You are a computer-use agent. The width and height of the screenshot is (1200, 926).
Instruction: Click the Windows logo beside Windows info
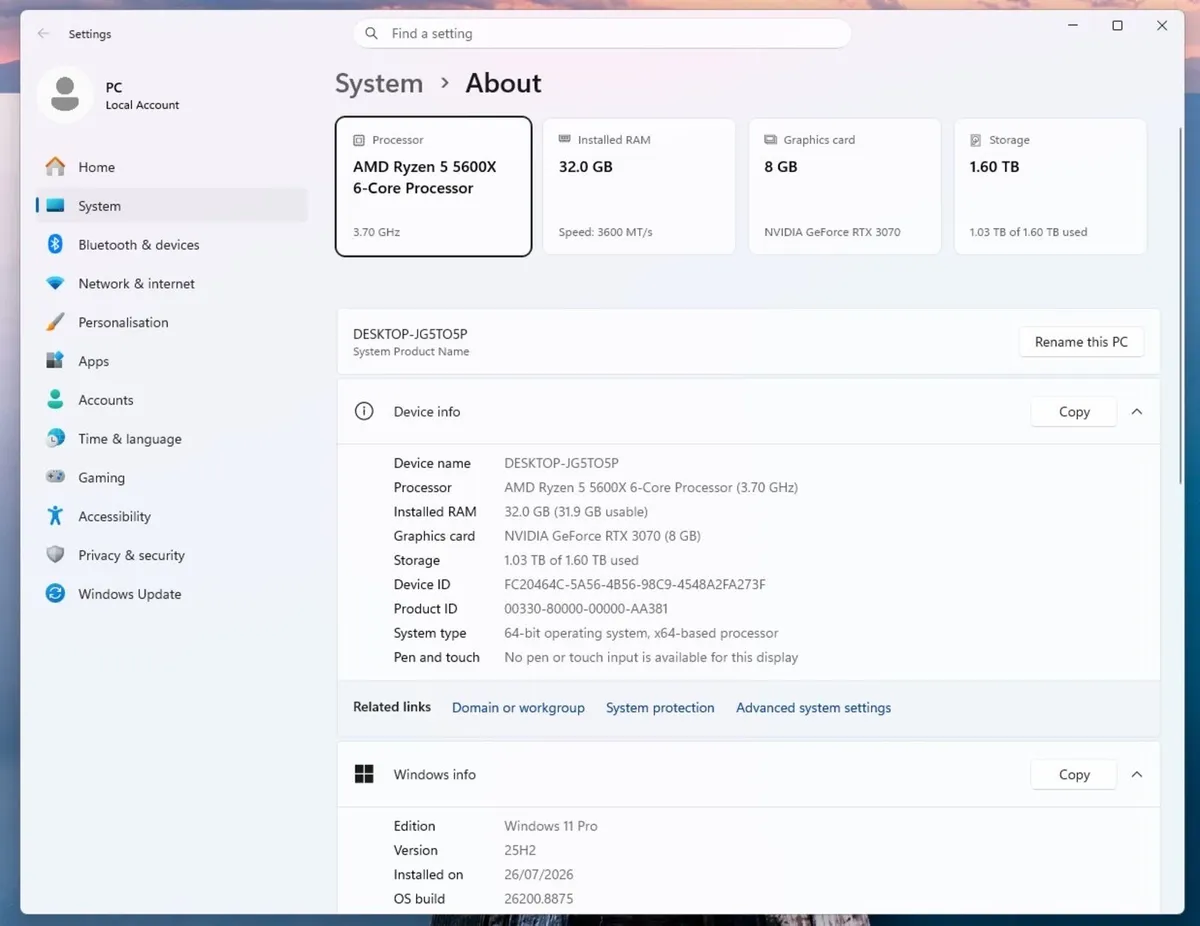coord(364,774)
